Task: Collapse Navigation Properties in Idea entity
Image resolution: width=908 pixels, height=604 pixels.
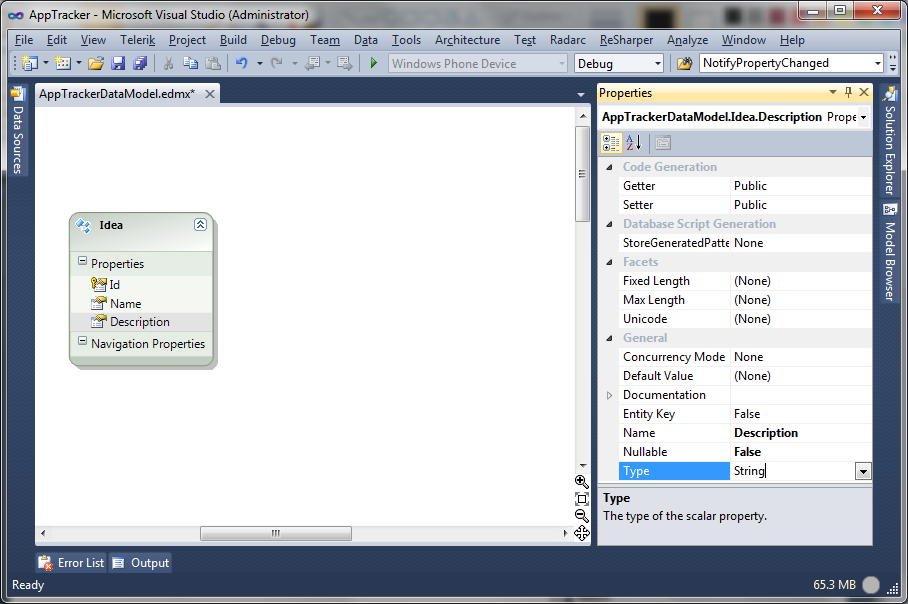Action: click(x=82, y=341)
